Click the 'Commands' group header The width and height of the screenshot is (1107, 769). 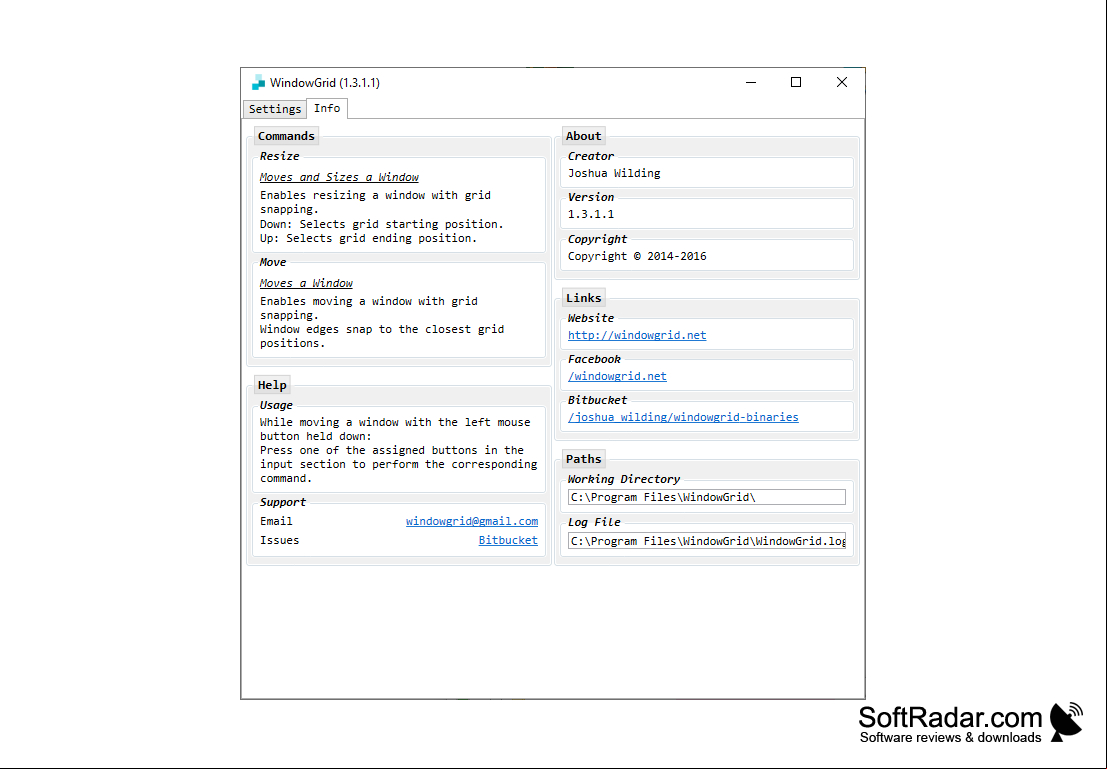pyautogui.click(x=286, y=136)
